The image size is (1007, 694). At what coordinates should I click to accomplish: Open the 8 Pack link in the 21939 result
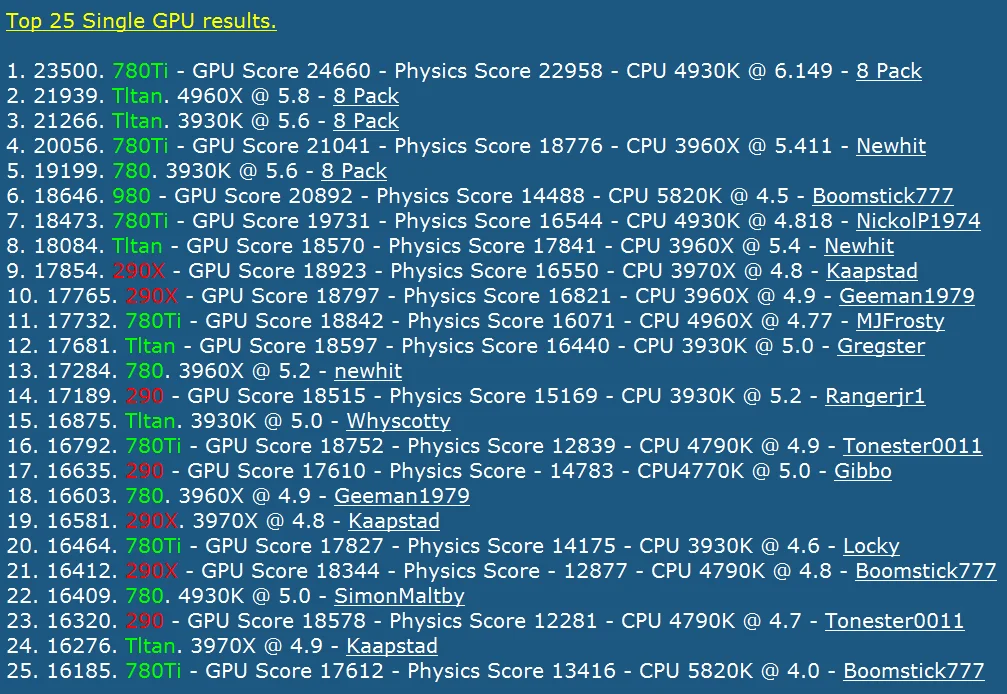pyautogui.click(x=366, y=96)
